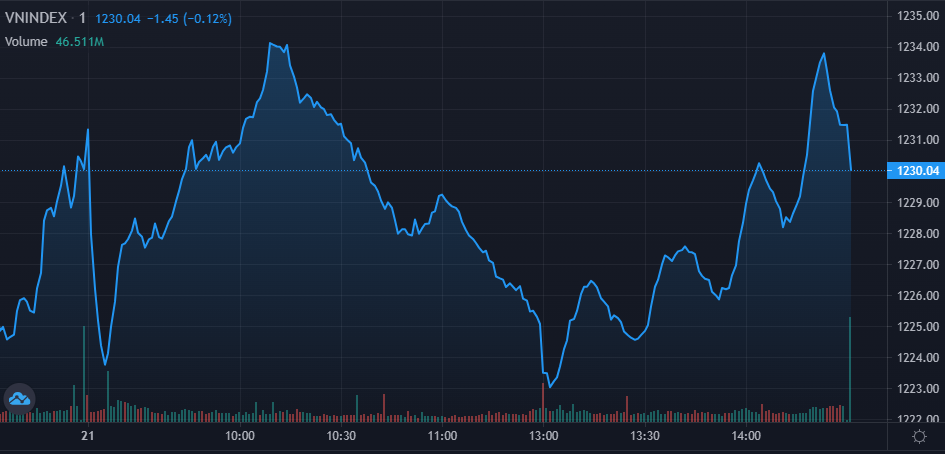Click the 10:00 time axis label
Image resolution: width=945 pixels, height=454 pixels.
[x=240, y=436]
